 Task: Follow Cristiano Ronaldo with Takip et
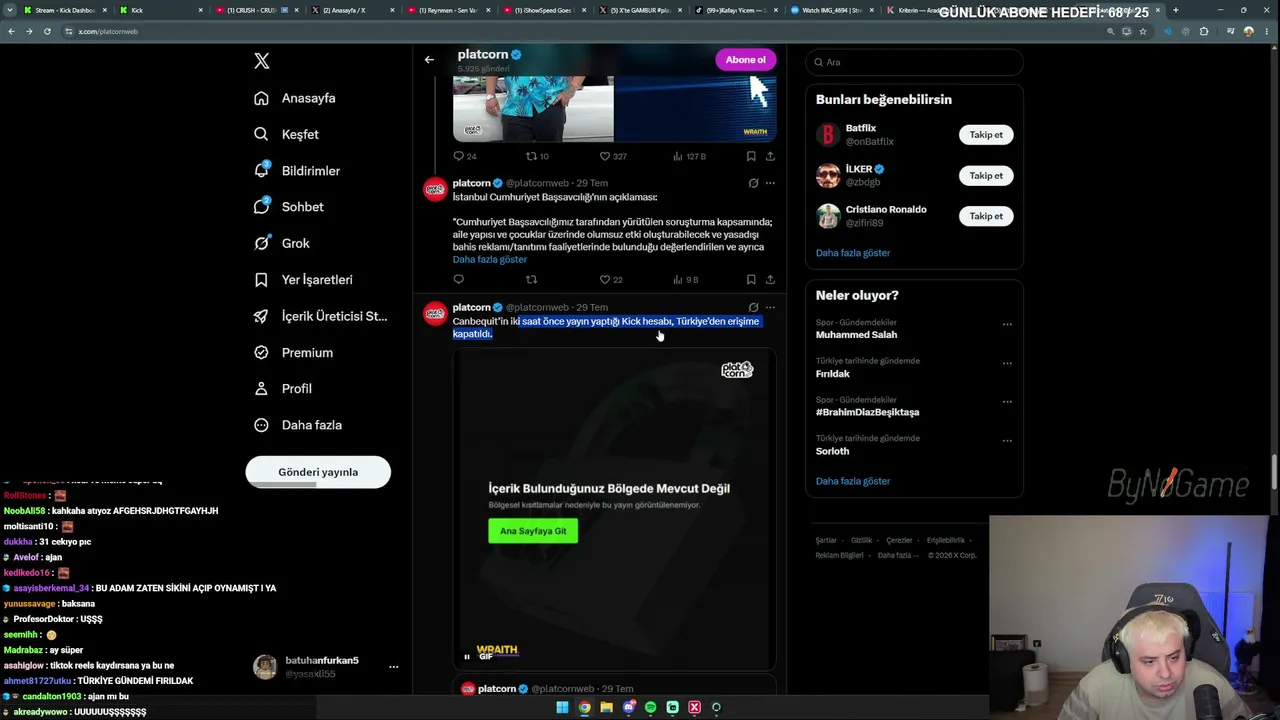pyautogui.click(x=986, y=216)
